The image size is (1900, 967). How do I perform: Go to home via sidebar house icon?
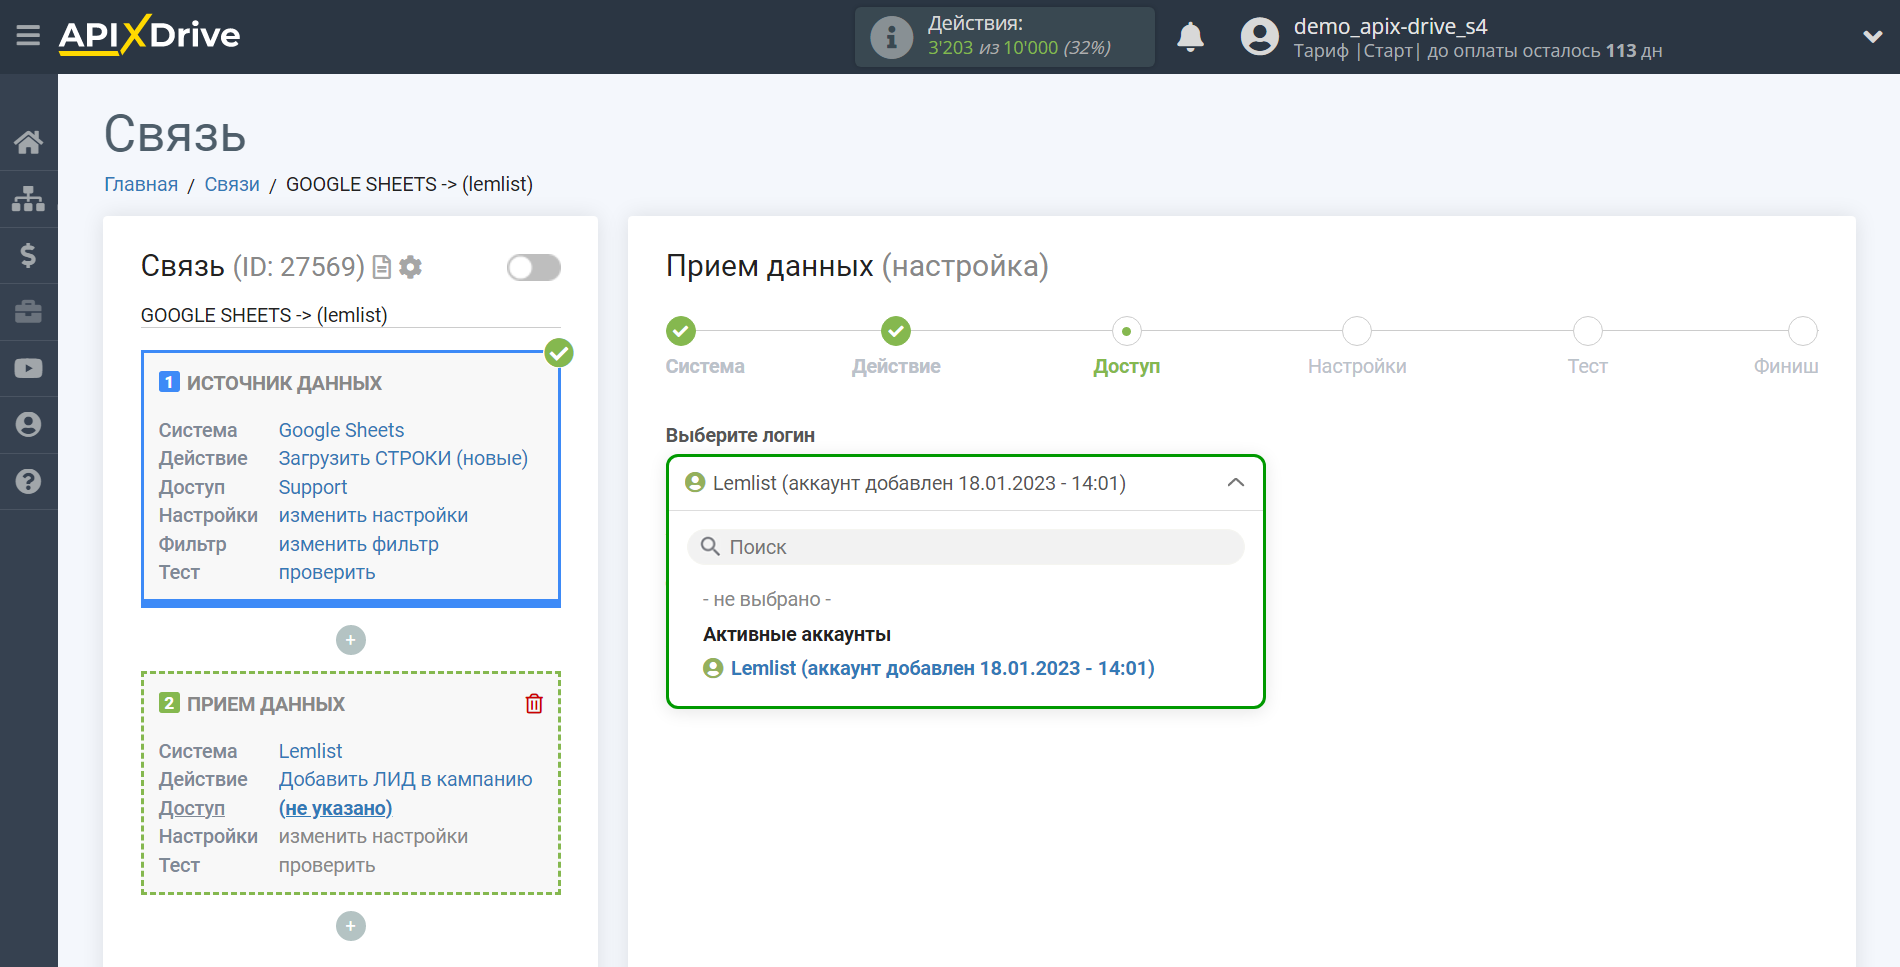28,142
